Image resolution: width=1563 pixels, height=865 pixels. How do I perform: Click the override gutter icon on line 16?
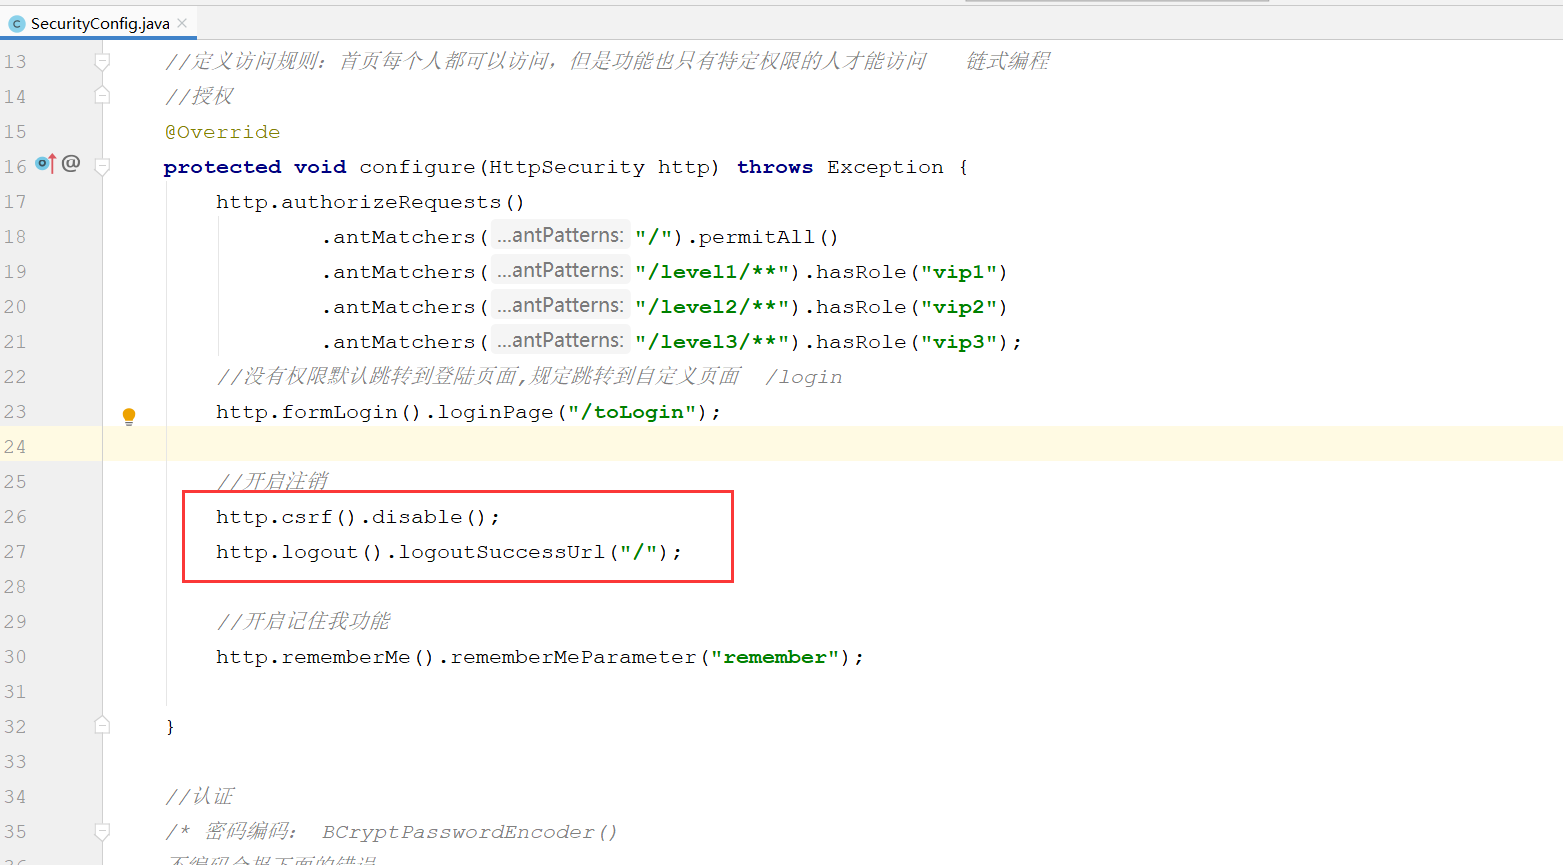tap(45, 163)
